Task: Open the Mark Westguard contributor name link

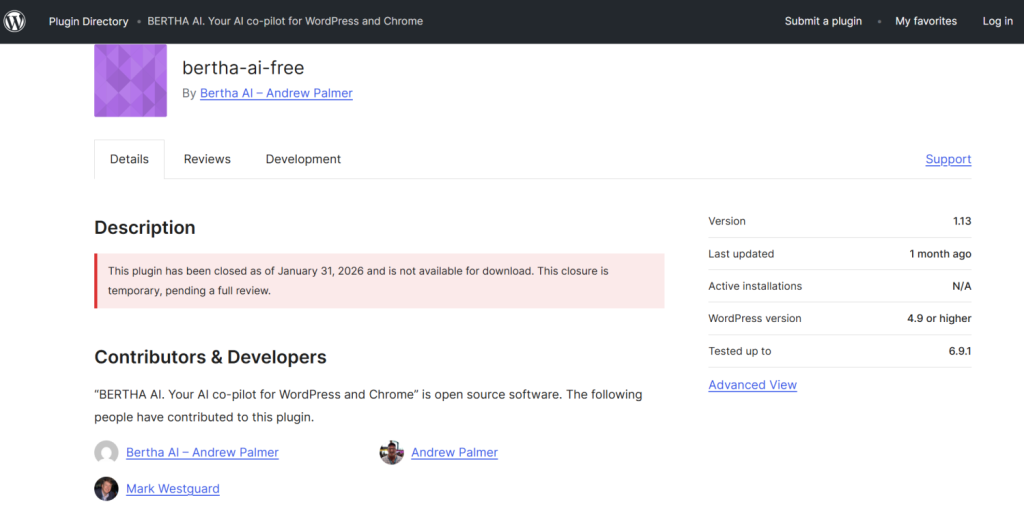Action: (172, 489)
